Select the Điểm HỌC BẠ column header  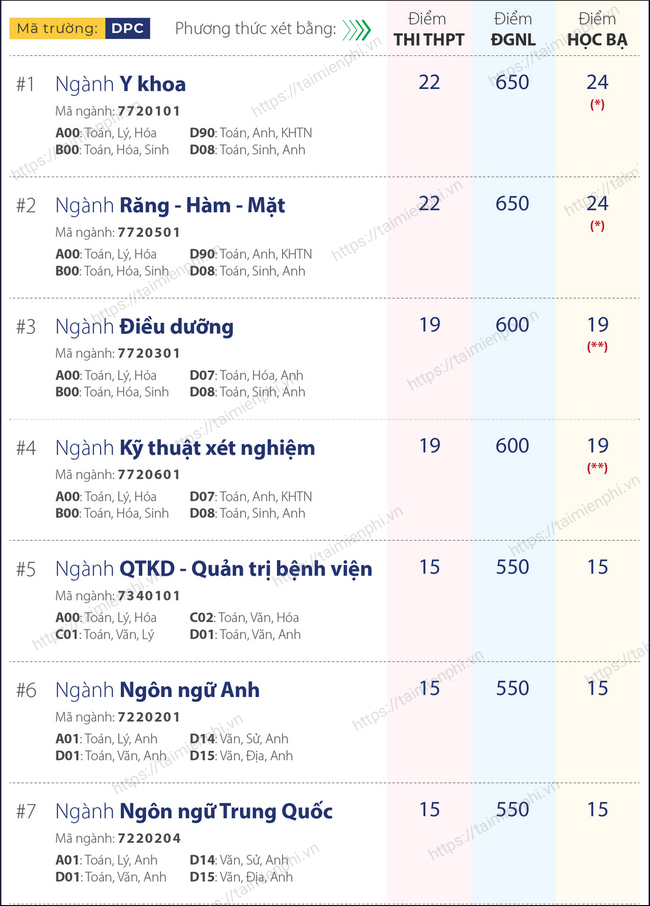pos(597,29)
